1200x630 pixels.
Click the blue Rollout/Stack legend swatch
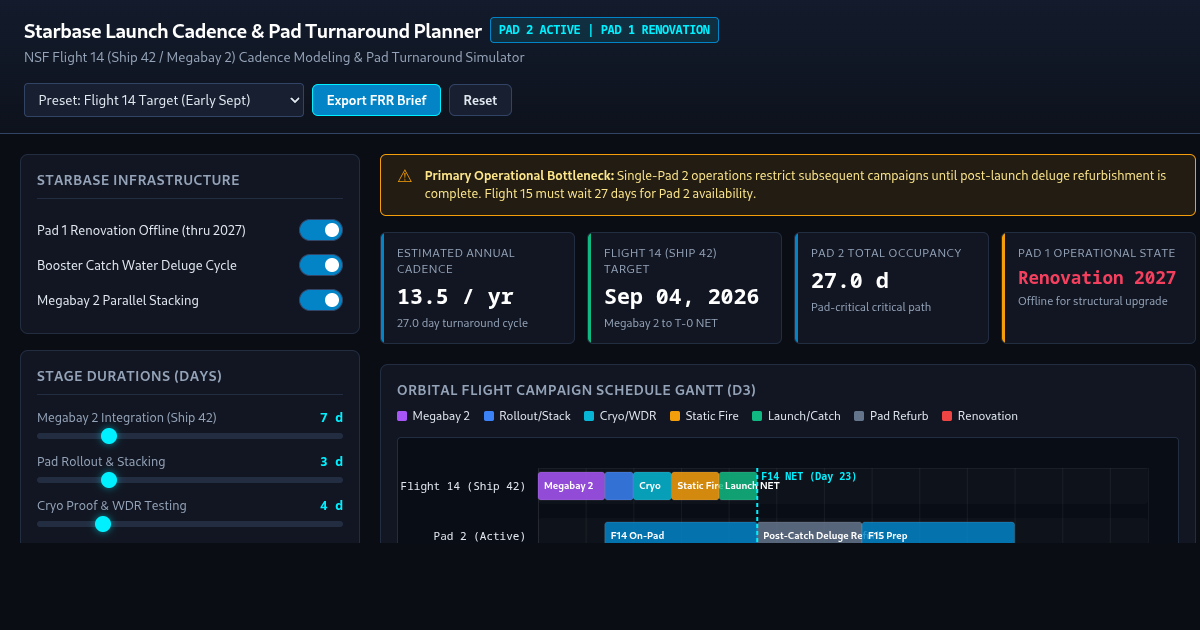(x=489, y=416)
